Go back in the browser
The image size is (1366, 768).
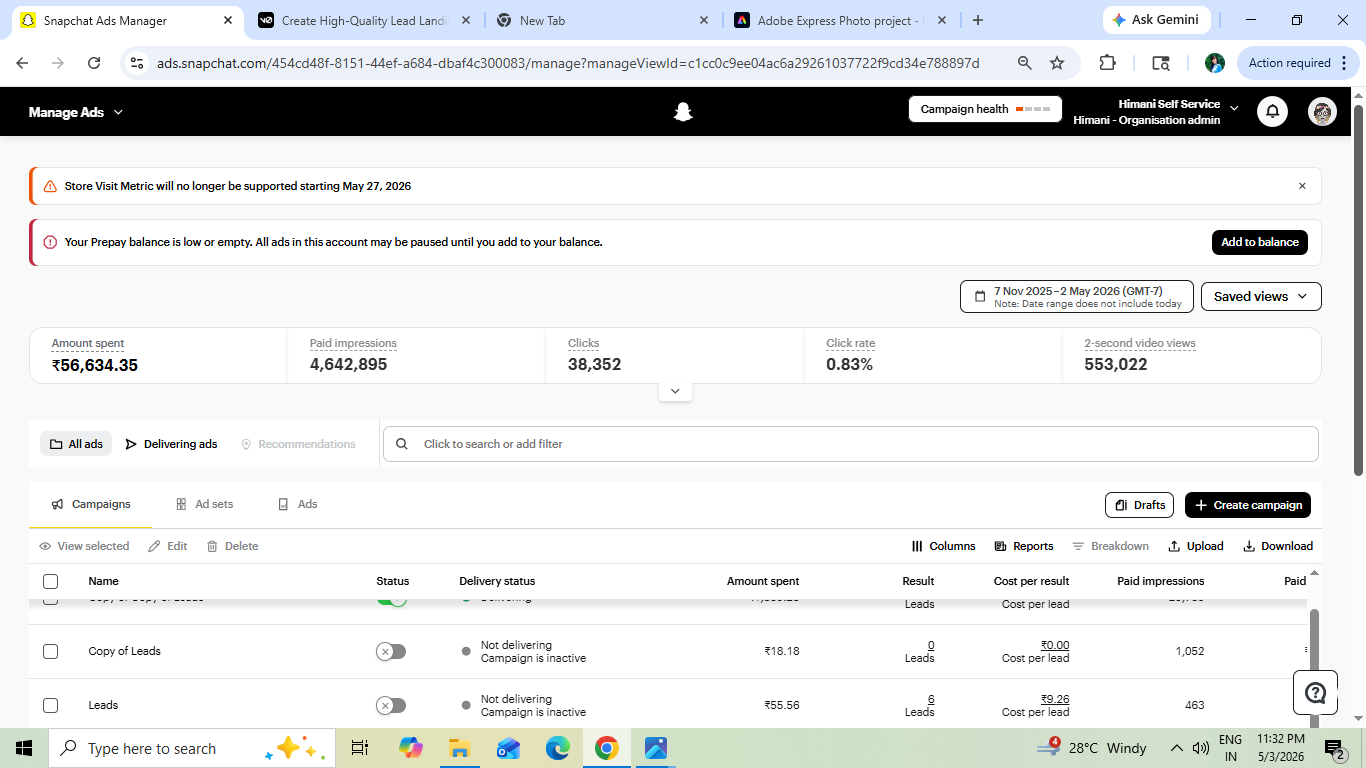point(22,63)
